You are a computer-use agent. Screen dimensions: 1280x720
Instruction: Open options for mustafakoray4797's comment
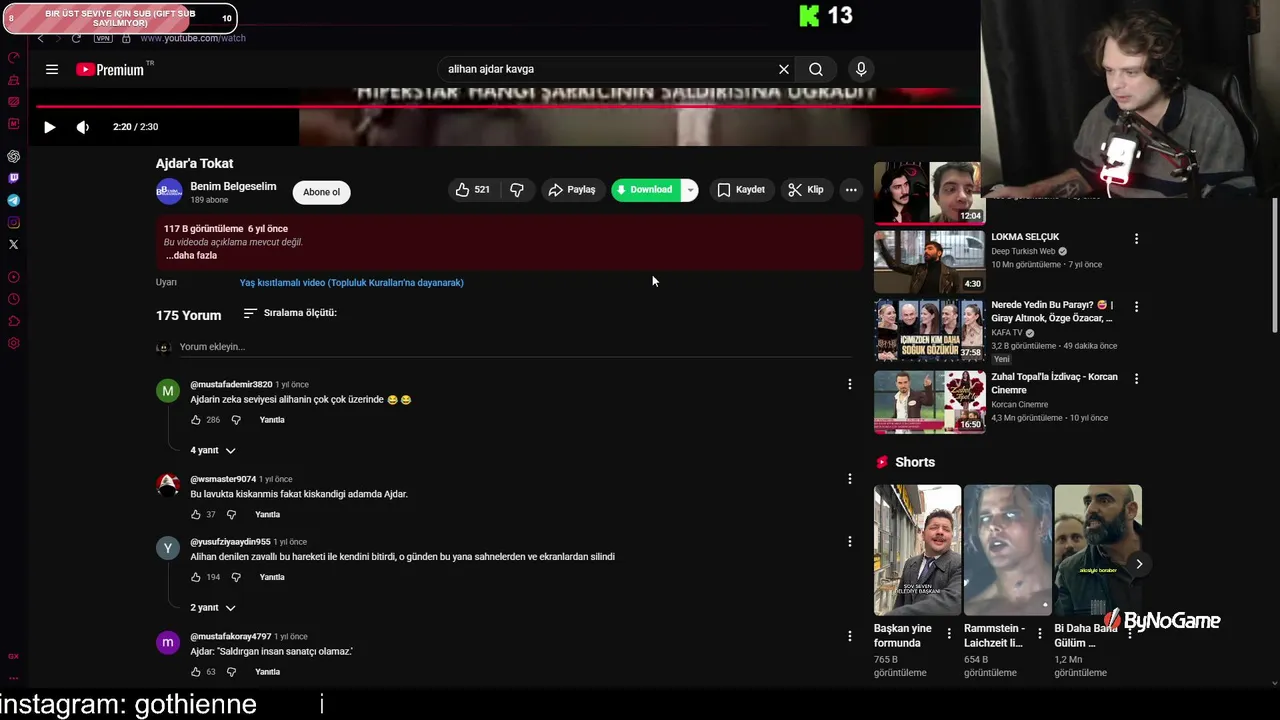tap(850, 636)
